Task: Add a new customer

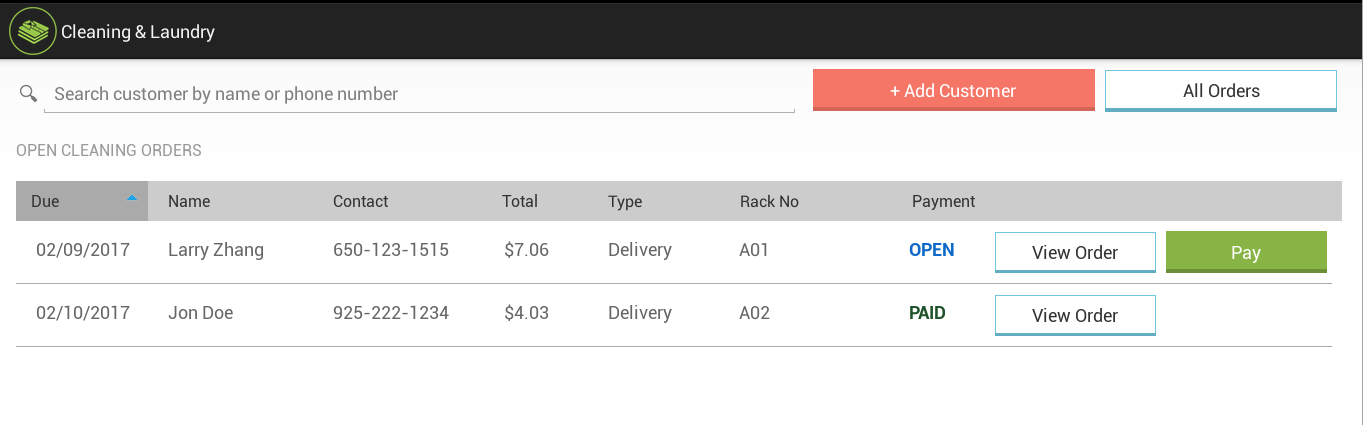Action: (953, 90)
